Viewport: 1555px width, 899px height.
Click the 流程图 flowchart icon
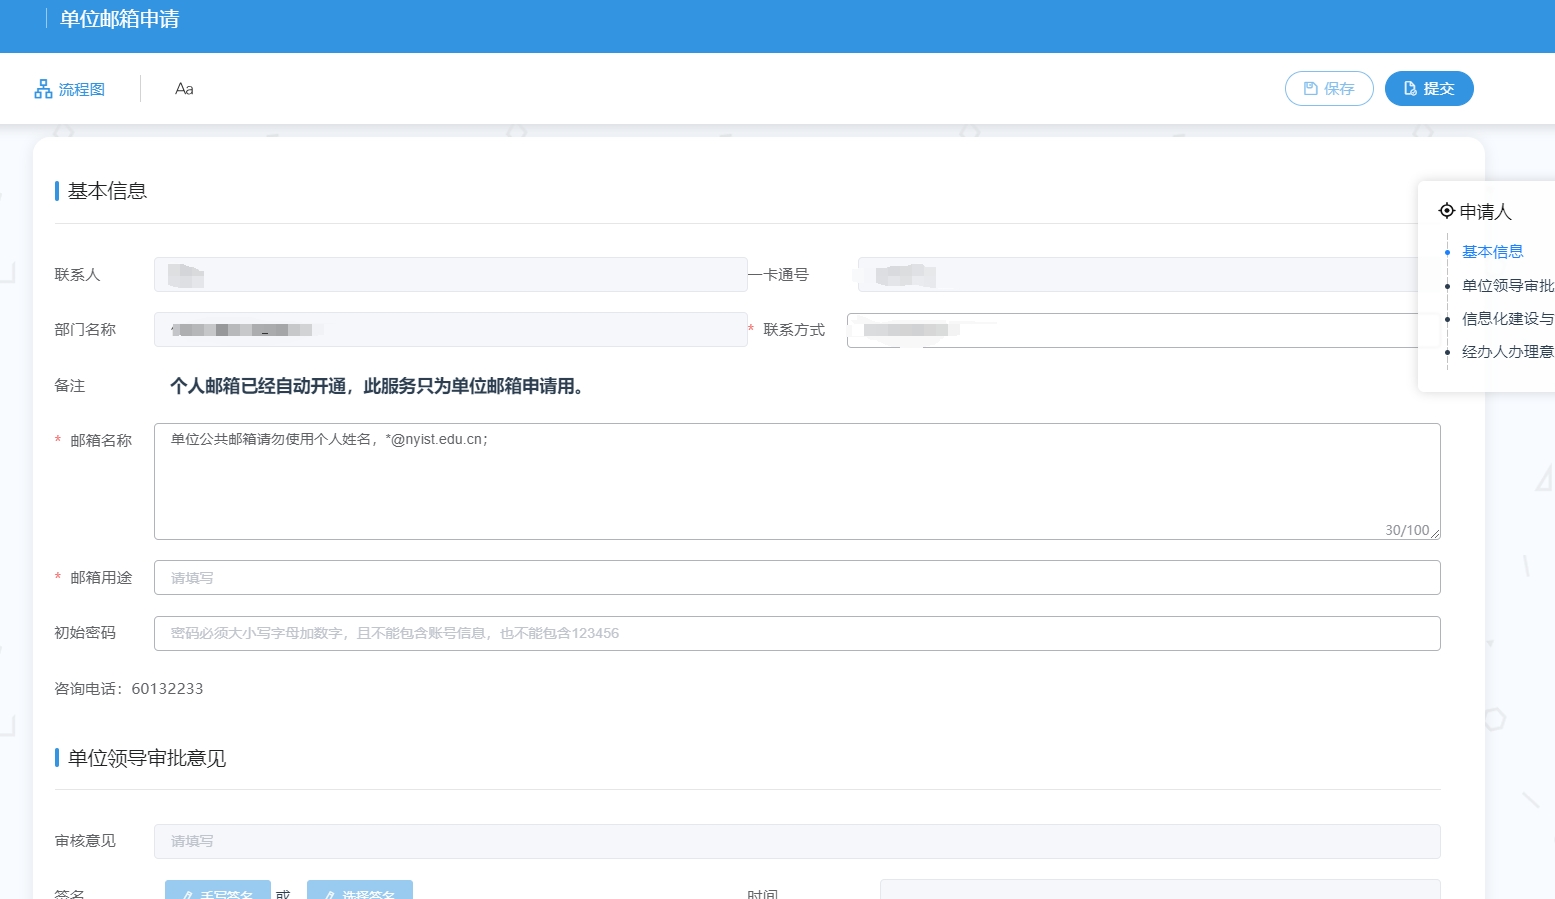tap(43, 89)
